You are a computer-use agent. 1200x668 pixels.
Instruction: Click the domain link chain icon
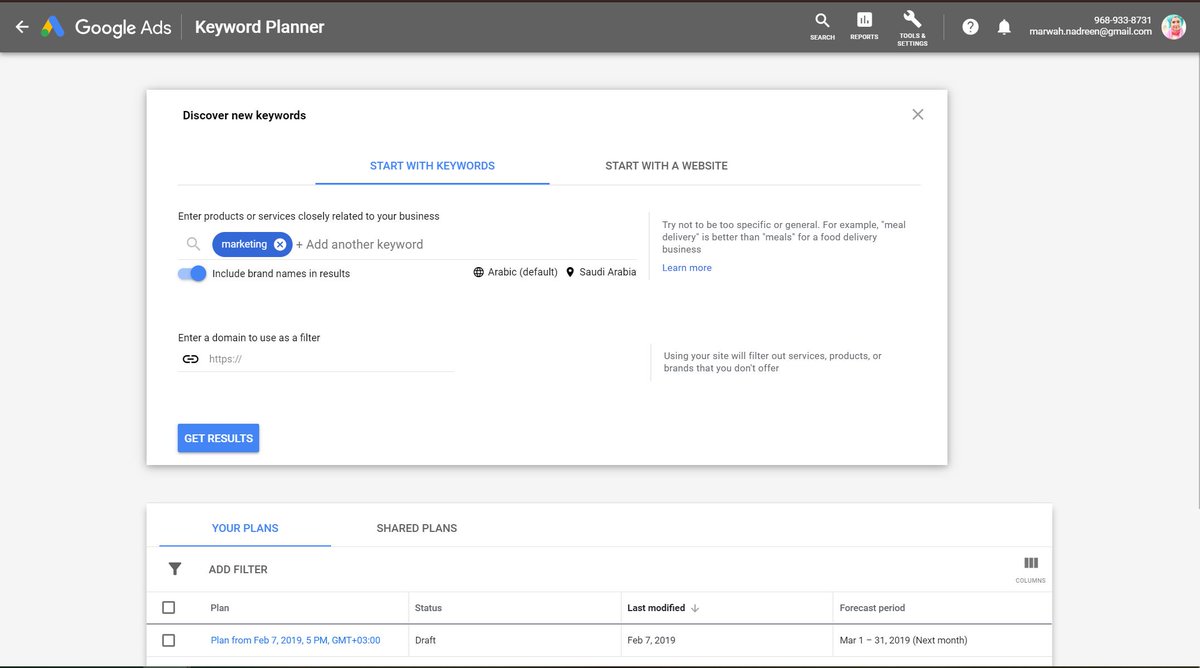[x=190, y=359]
